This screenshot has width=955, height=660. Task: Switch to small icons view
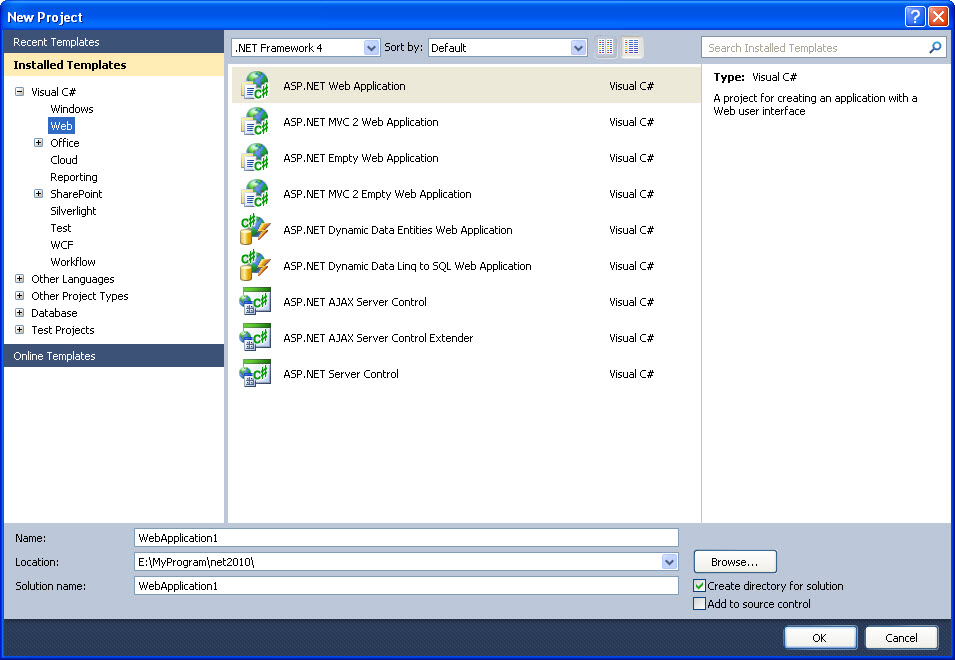(x=605, y=47)
